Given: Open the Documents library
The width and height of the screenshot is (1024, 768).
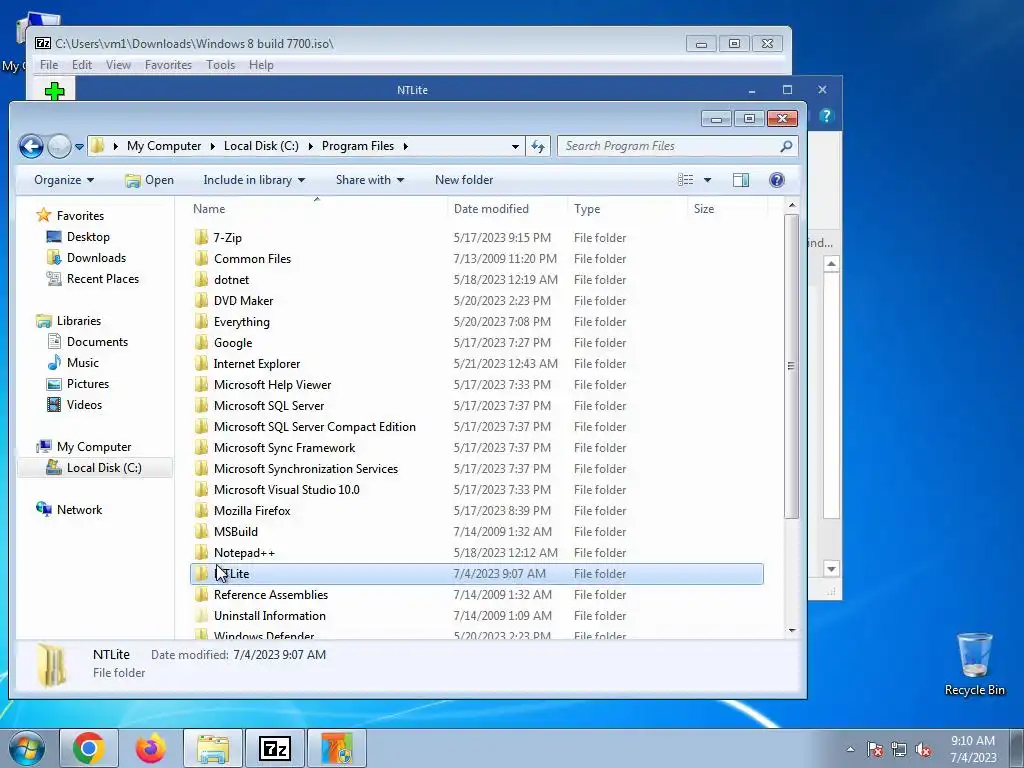Looking at the screenshot, I should pos(97,342).
